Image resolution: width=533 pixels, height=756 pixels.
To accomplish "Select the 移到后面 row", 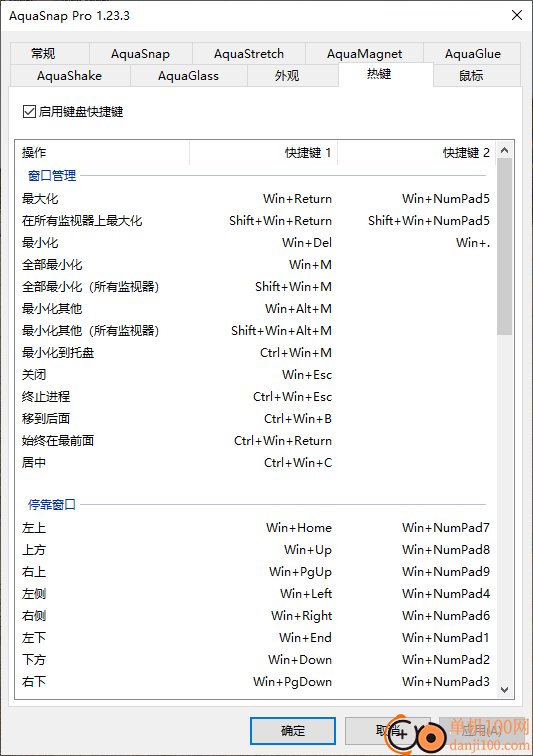I will 256,418.
